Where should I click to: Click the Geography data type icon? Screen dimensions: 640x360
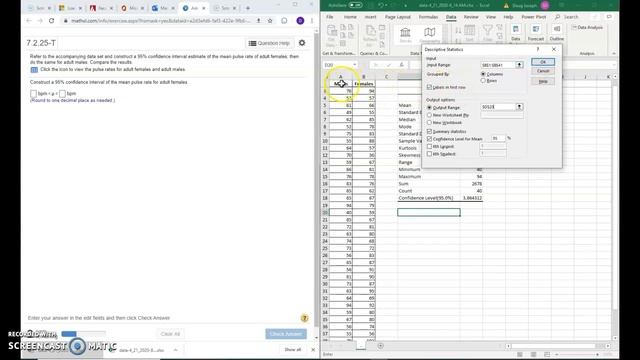tap(429, 33)
